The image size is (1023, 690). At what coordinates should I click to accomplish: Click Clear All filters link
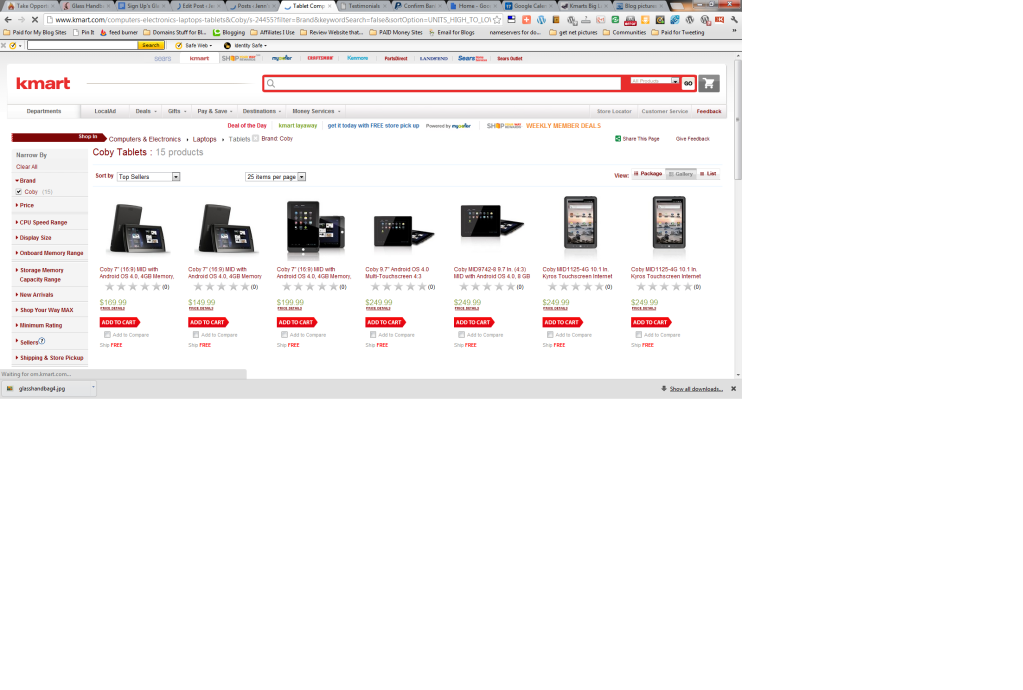point(27,167)
